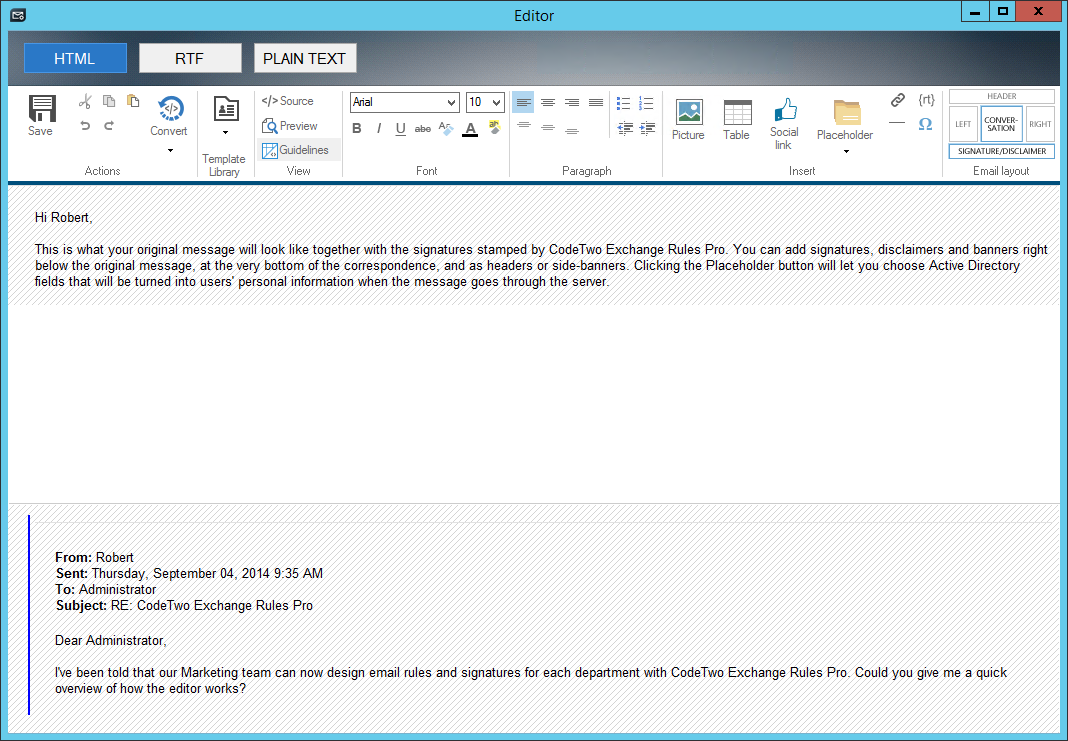Create a numbered list
The width and height of the screenshot is (1068, 741).
(x=646, y=103)
